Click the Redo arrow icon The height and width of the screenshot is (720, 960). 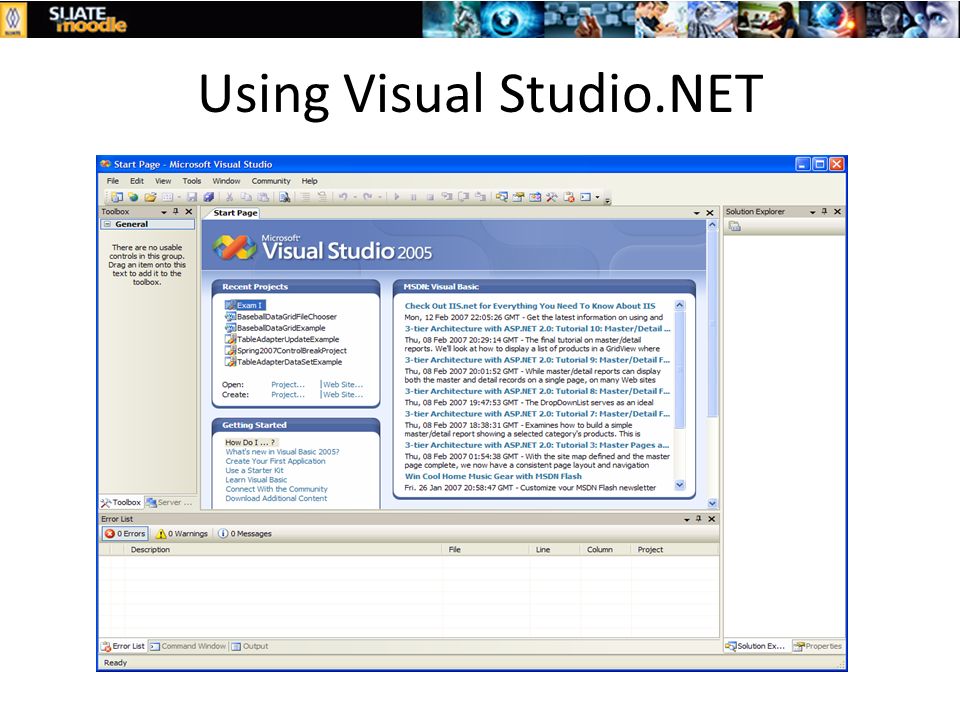tap(367, 197)
